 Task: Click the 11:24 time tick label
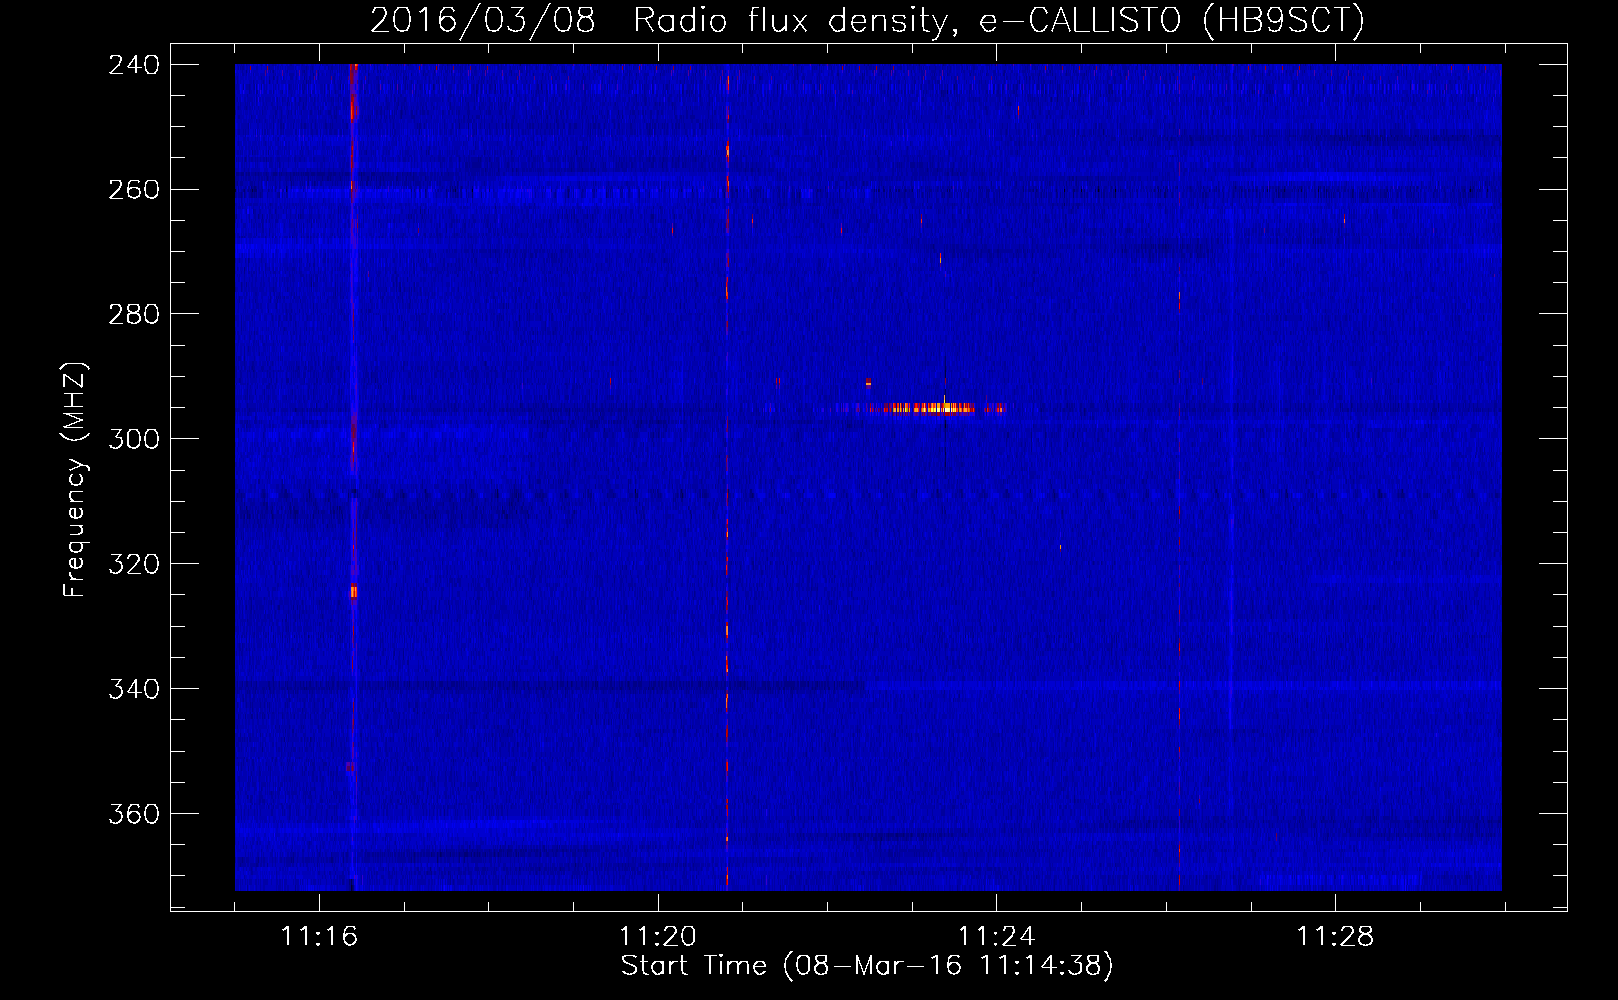996,937
